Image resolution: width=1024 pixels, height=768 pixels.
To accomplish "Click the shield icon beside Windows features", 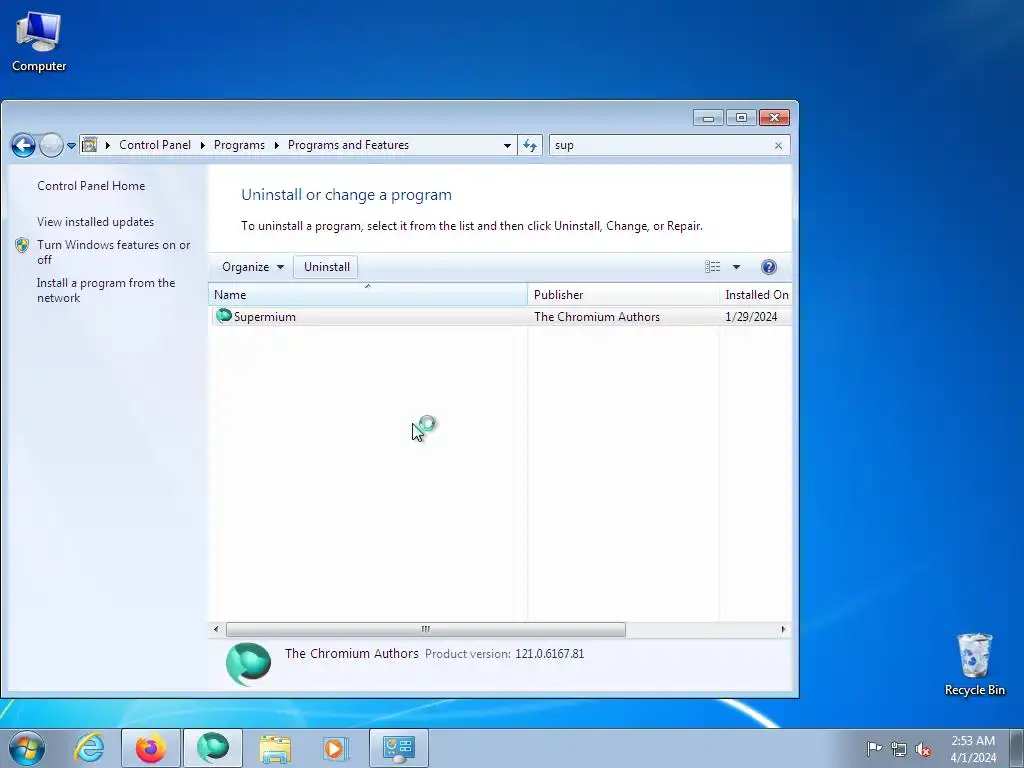I will [x=22, y=245].
